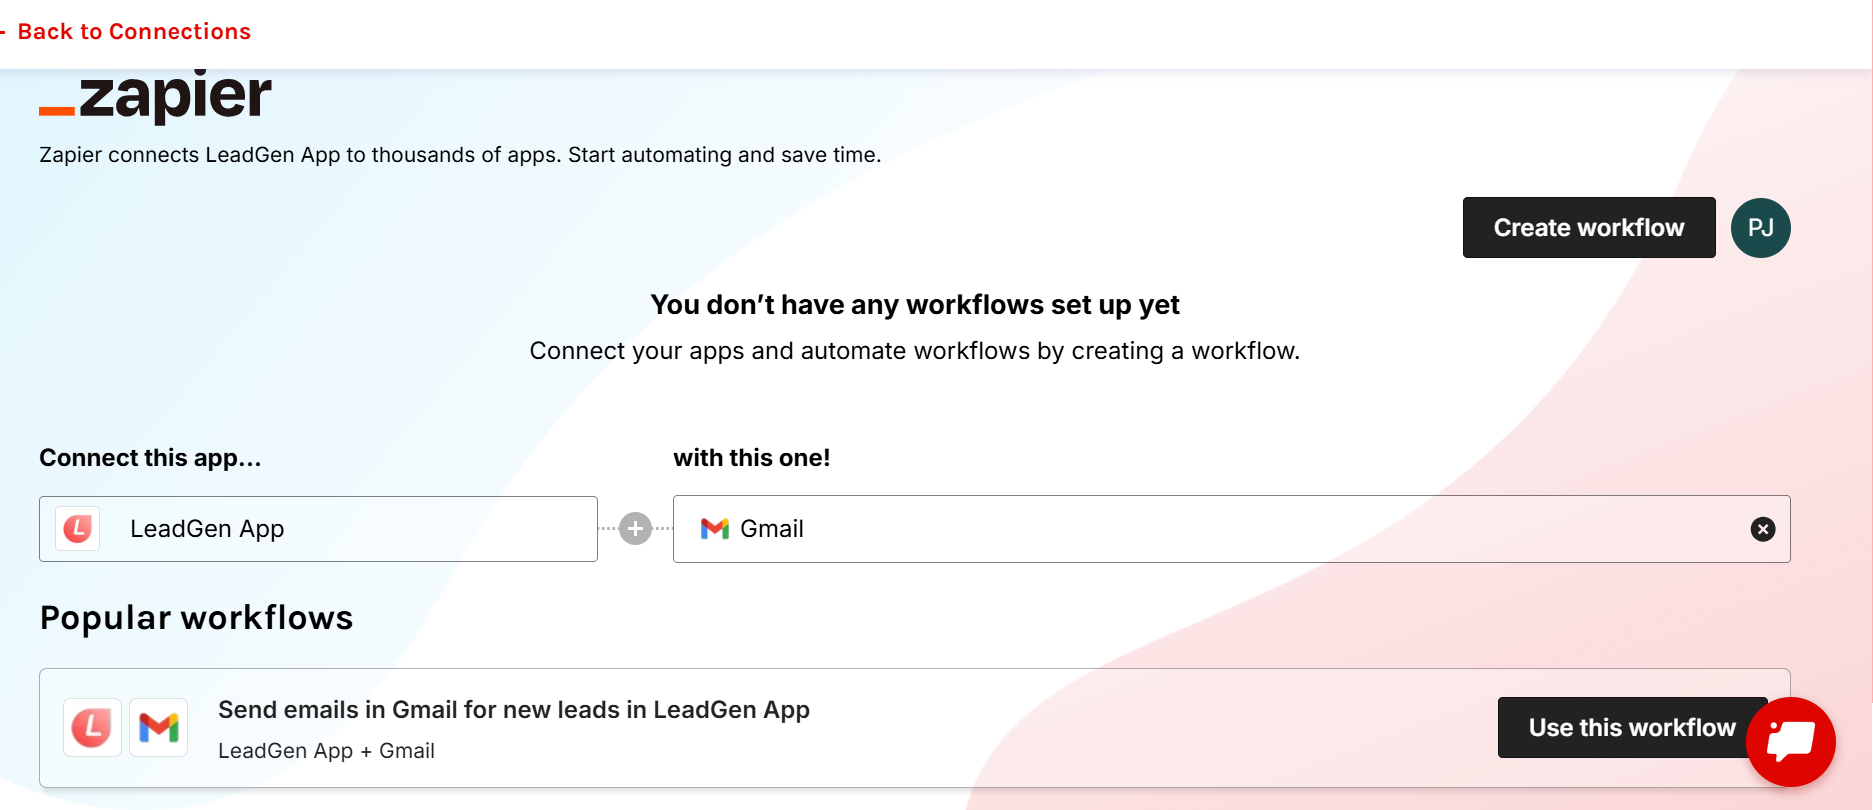Click the LeadGen App icon on the workflow card
The width and height of the screenshot is (1873, 810).
tap(91, 728)
